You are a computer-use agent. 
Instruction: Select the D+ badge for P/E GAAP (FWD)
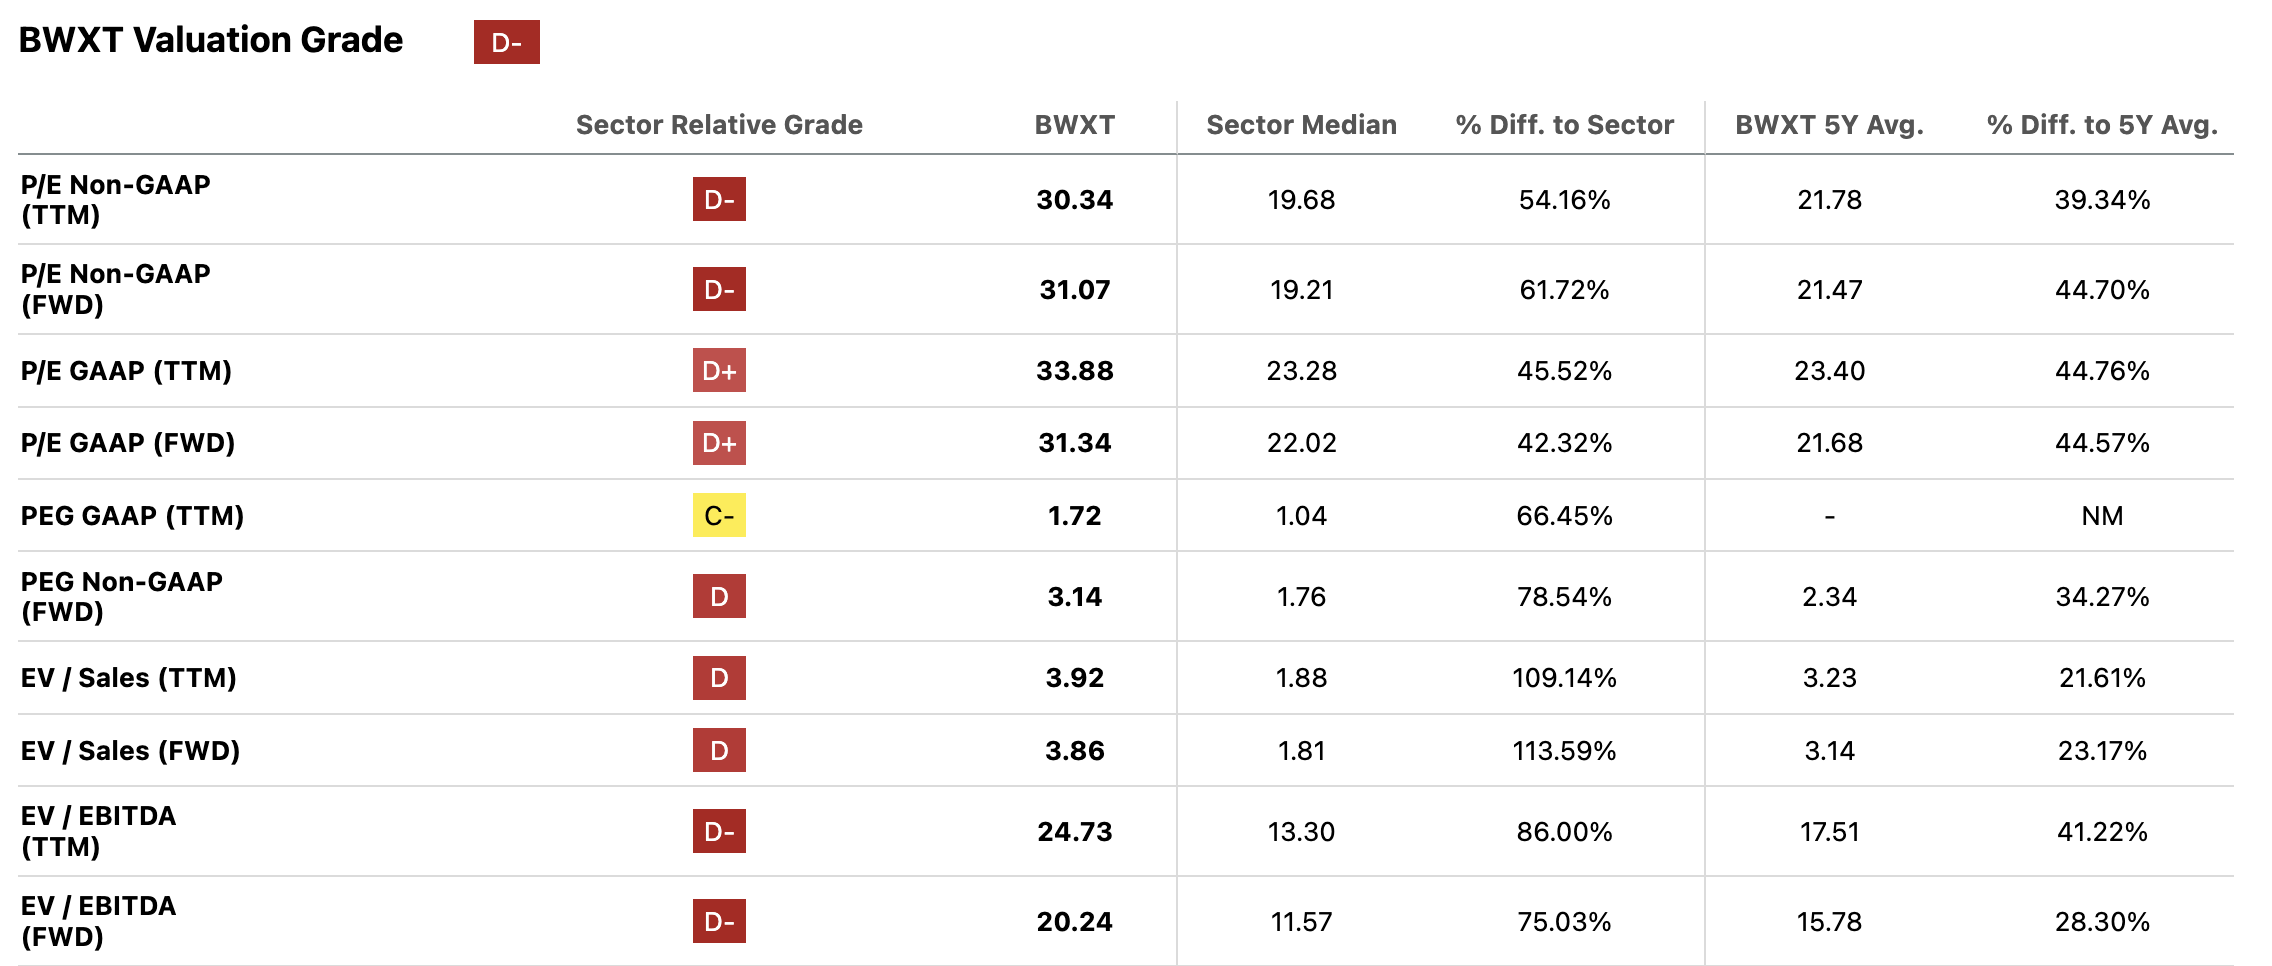pyautogui.click(x=719, y=443)
